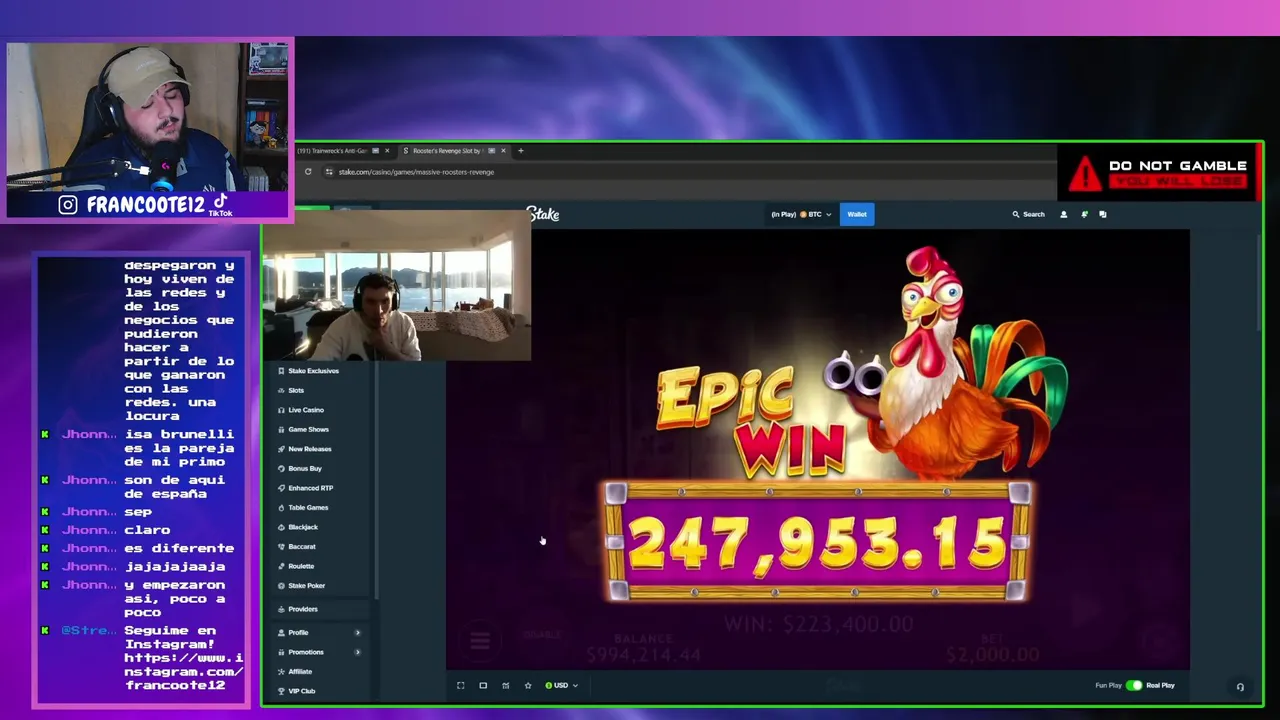Click the Wallet button

pyautogui.click(x=857, y=214)
